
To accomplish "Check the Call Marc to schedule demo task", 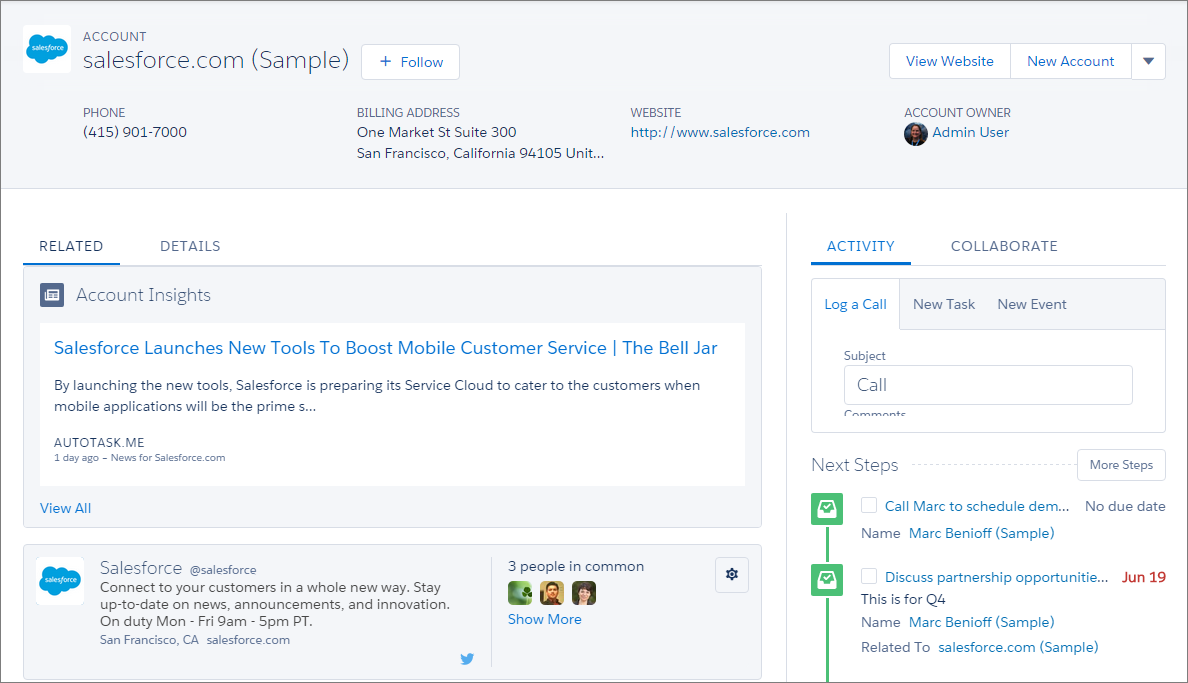I will tap(869, 506).
